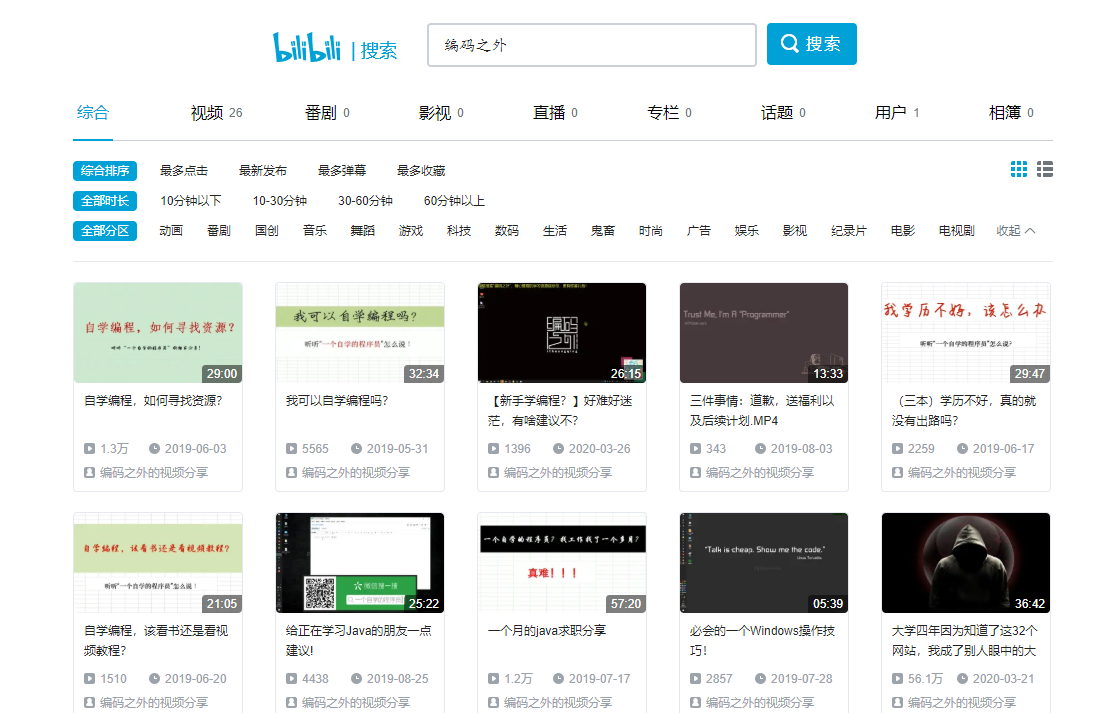The height and width of the screenshot is (713, 1101).
Task: Enable the 科技 category filter
Action: (458, 229)
